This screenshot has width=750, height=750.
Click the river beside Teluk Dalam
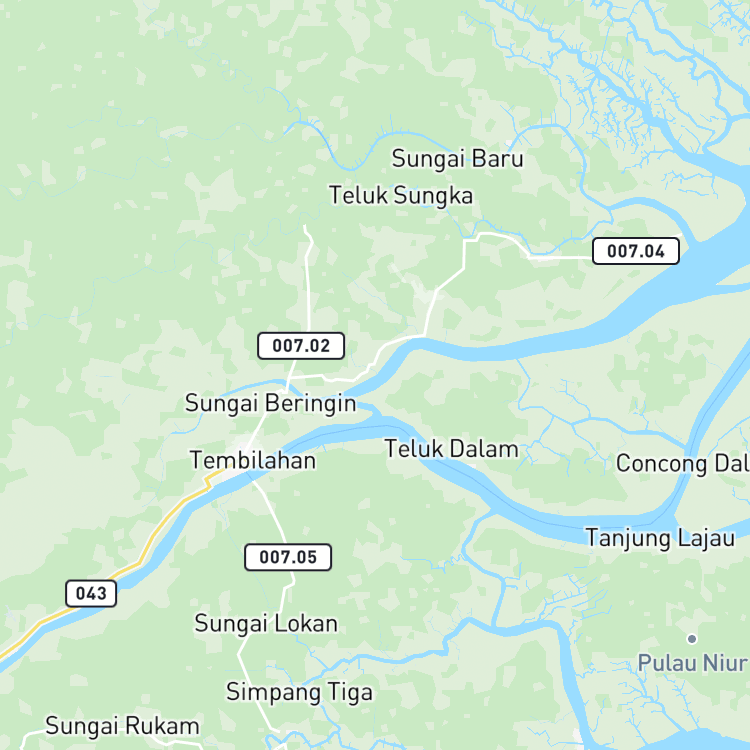point(459,474)
